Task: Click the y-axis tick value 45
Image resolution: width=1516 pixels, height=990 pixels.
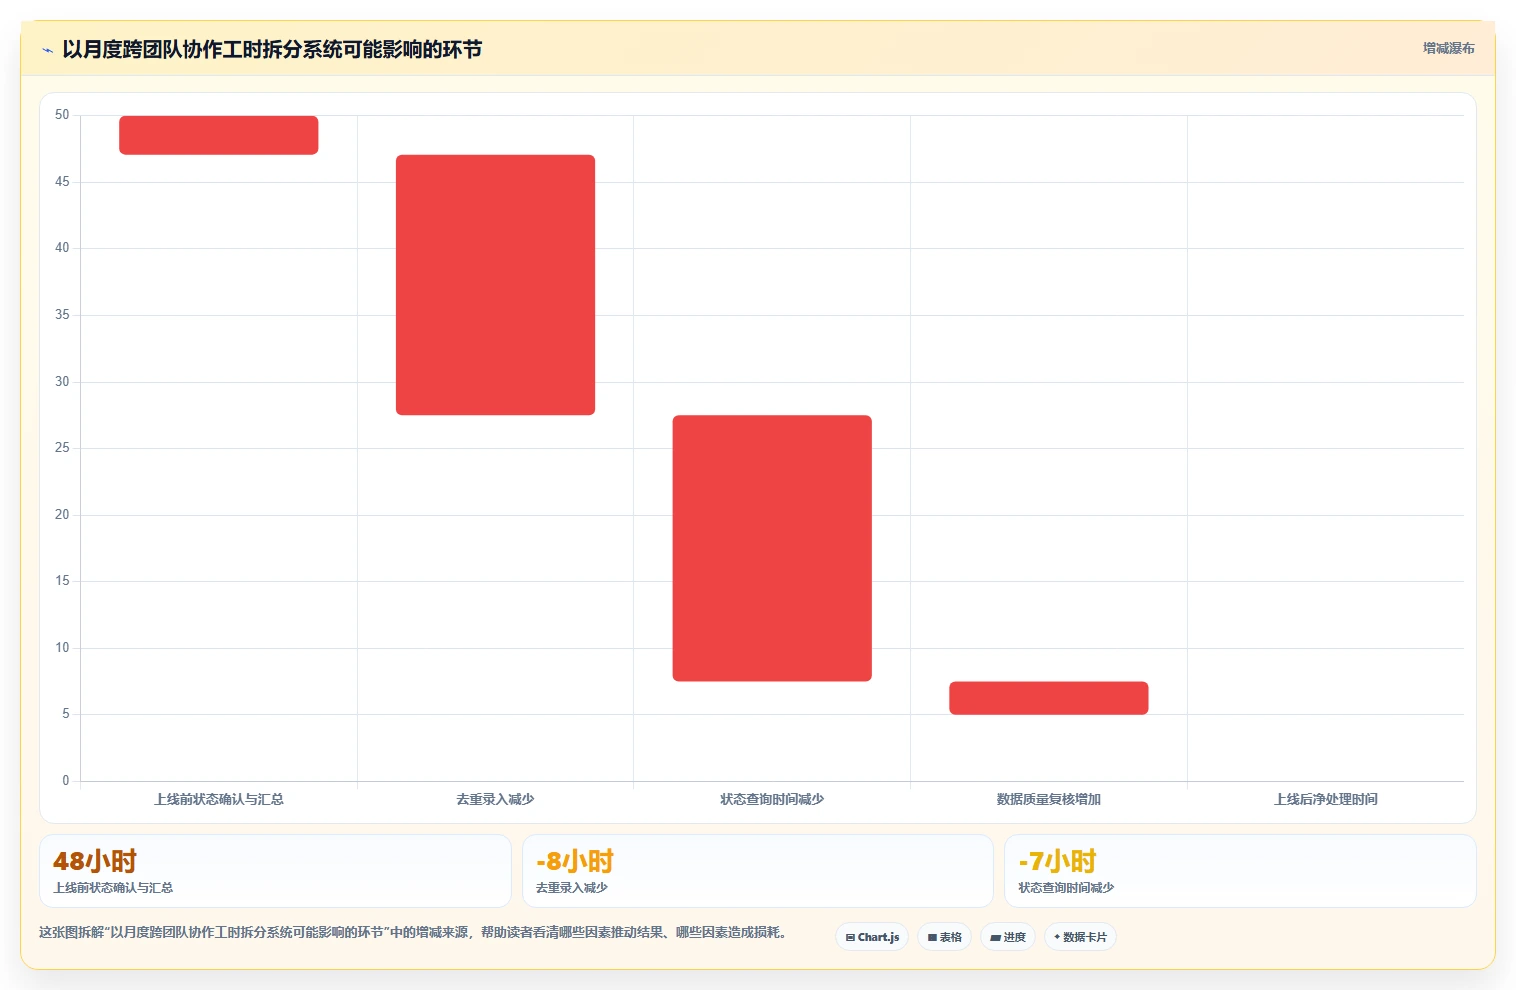Action: [62, 182]
